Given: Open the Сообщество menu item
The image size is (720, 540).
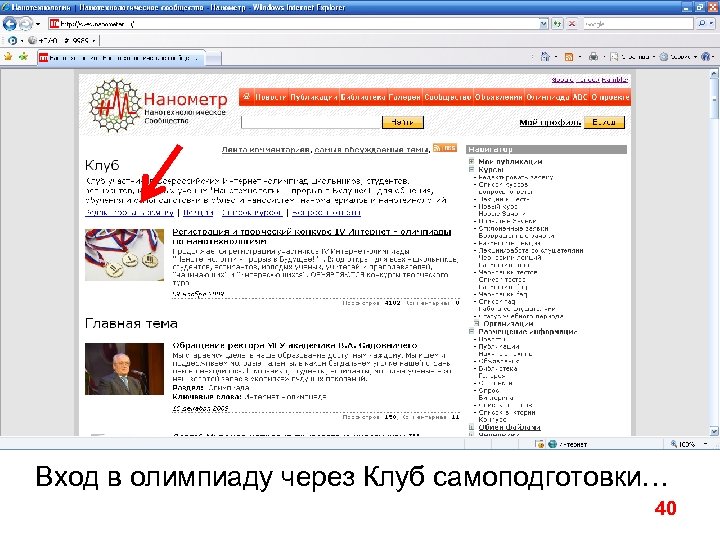Looking at the screenshot, I should 448,97.
